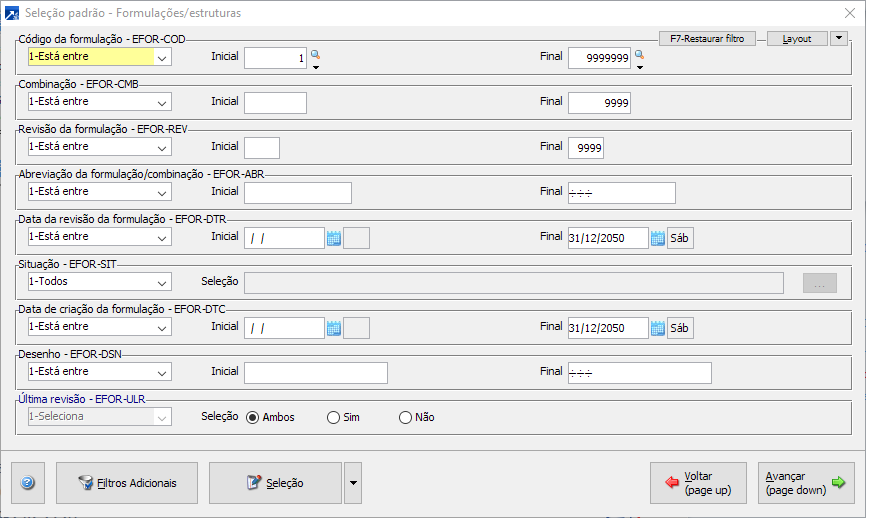
Task: Click the Revisão da formulação Inicial field
Action: tap(262, 148)
